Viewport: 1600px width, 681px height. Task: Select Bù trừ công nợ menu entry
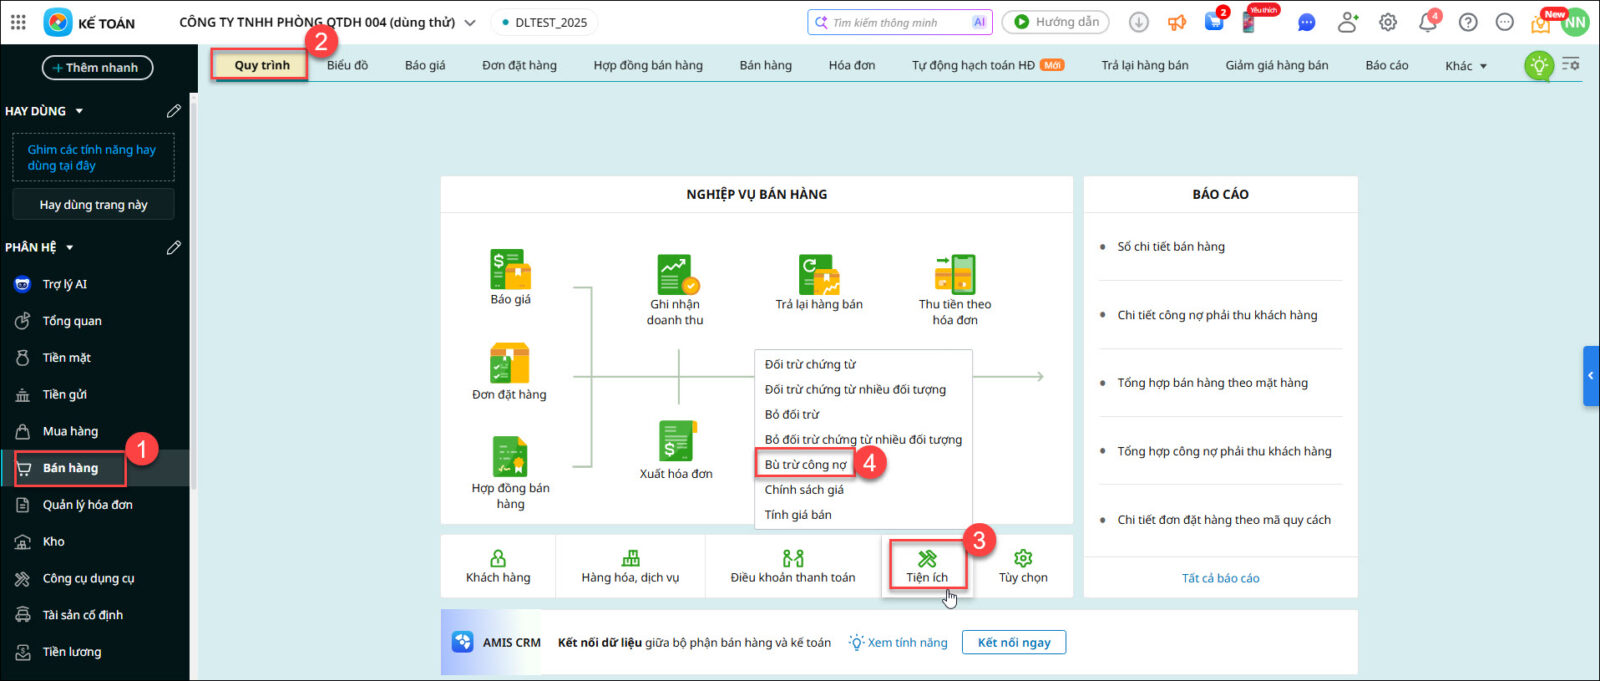pos(805,464)
